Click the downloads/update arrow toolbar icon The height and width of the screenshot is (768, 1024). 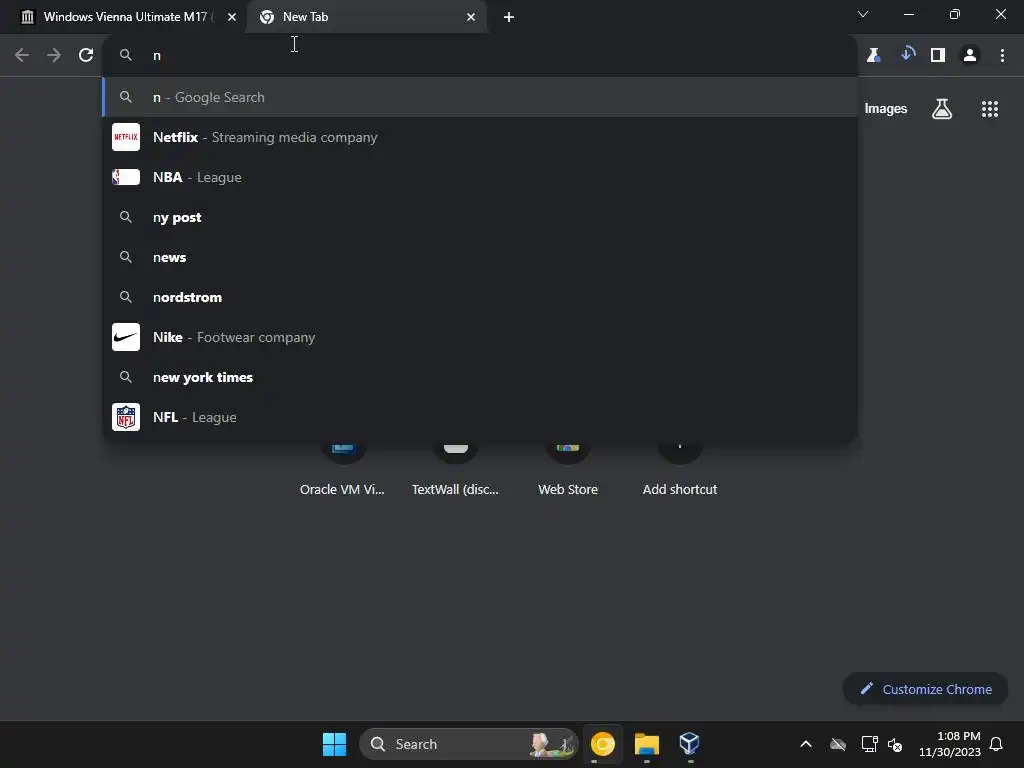tap(906, 55)
